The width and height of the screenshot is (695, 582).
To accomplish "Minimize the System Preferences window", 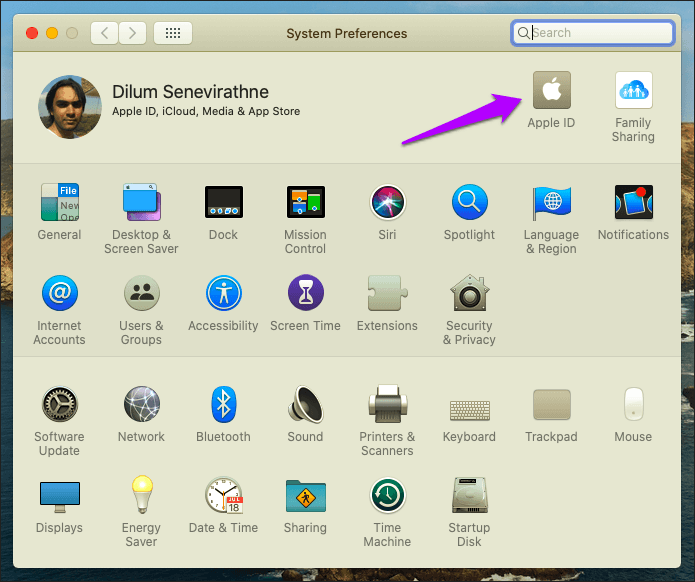I will 52,33.
